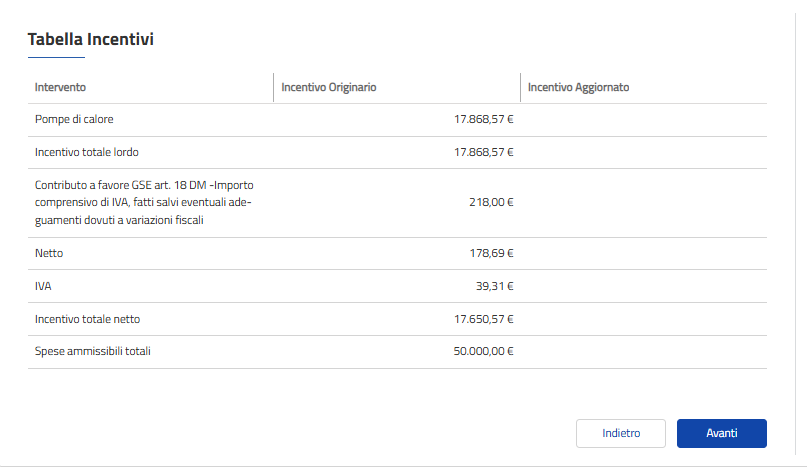Viewport: 807px width, 471px height.
Task: Click the Contributo a favore GSE description
Action: click(x=144, y=202)
